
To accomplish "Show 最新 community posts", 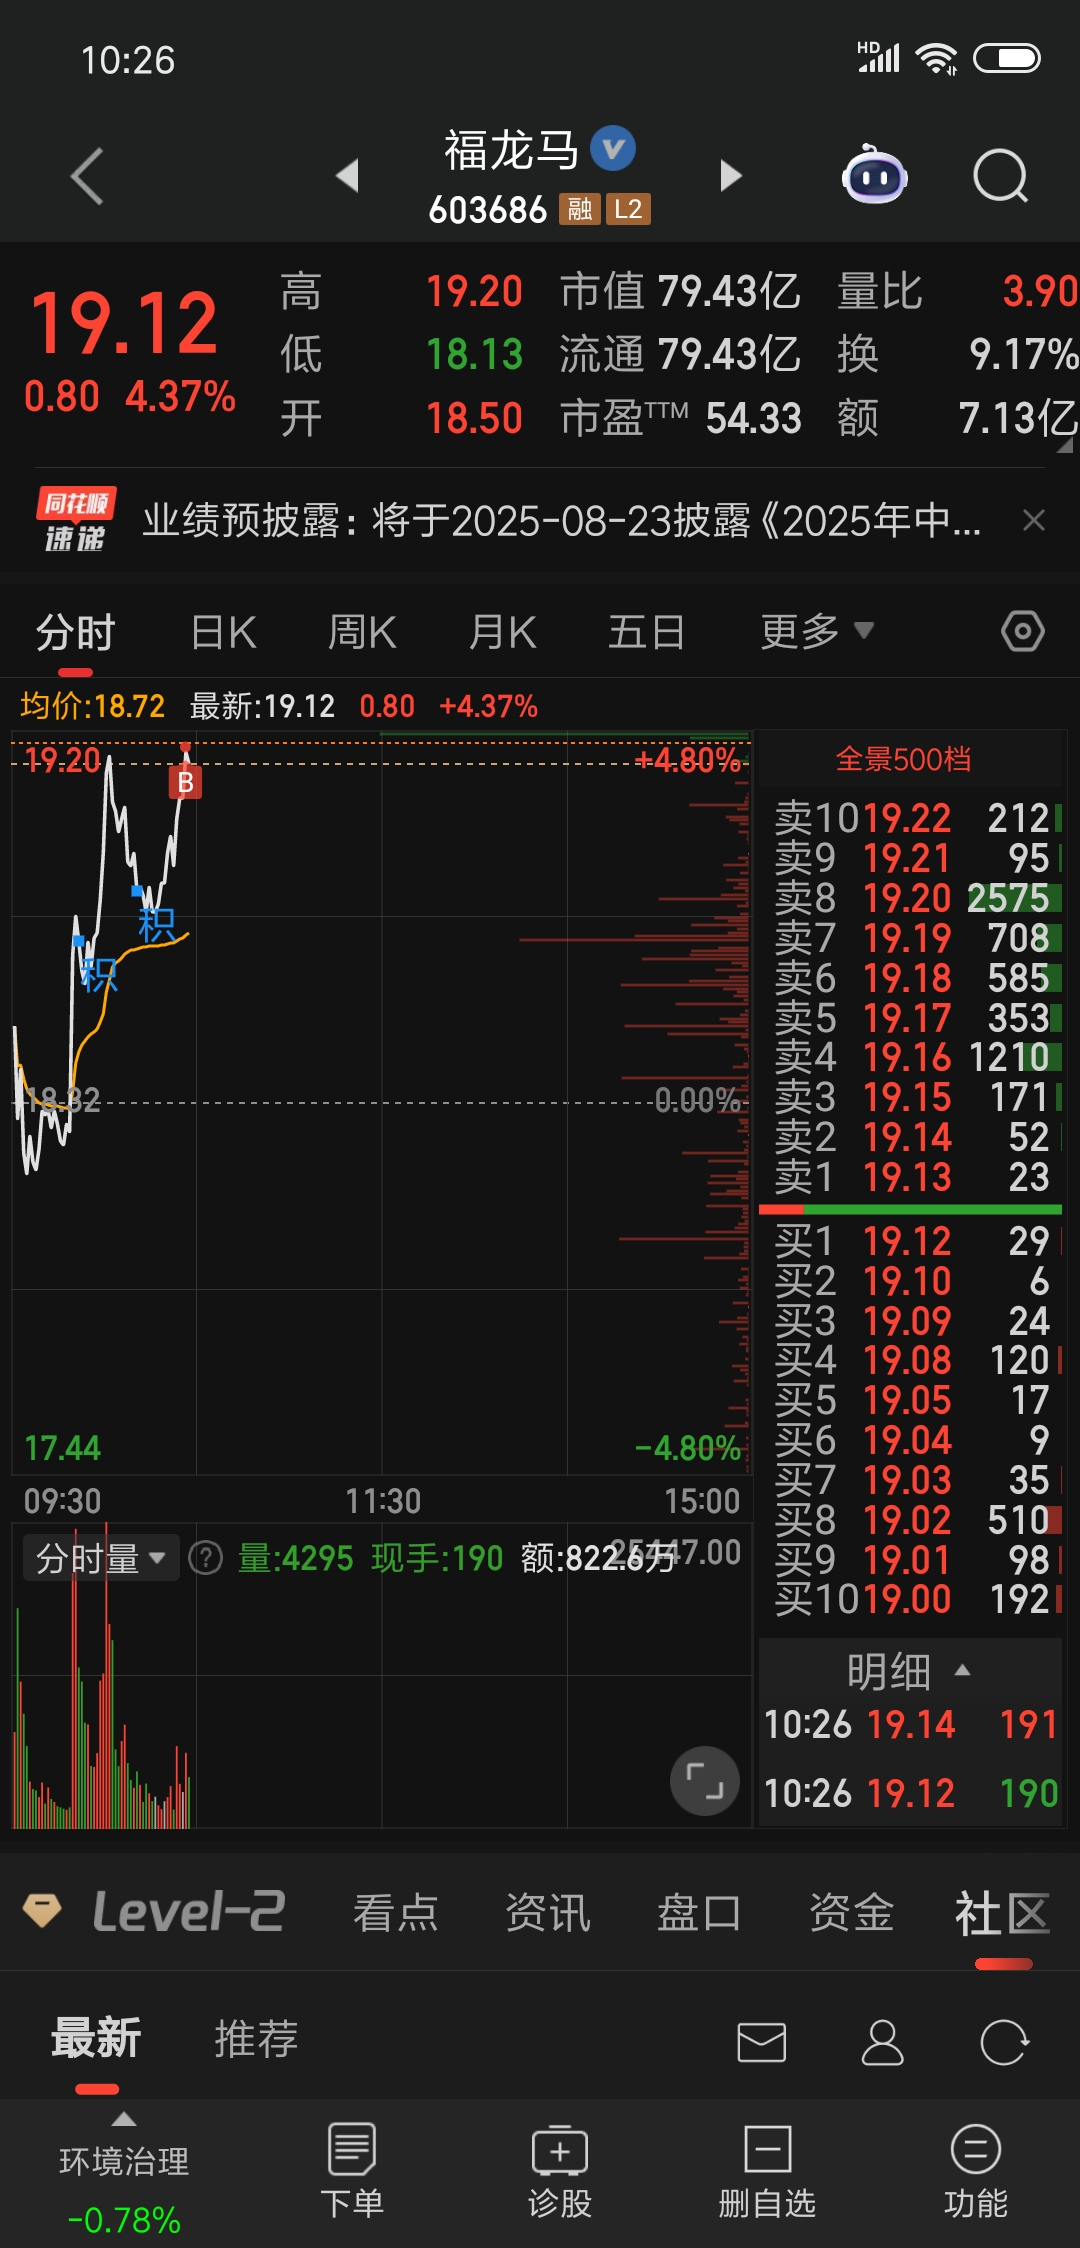I will click(x=96, y=2038).
